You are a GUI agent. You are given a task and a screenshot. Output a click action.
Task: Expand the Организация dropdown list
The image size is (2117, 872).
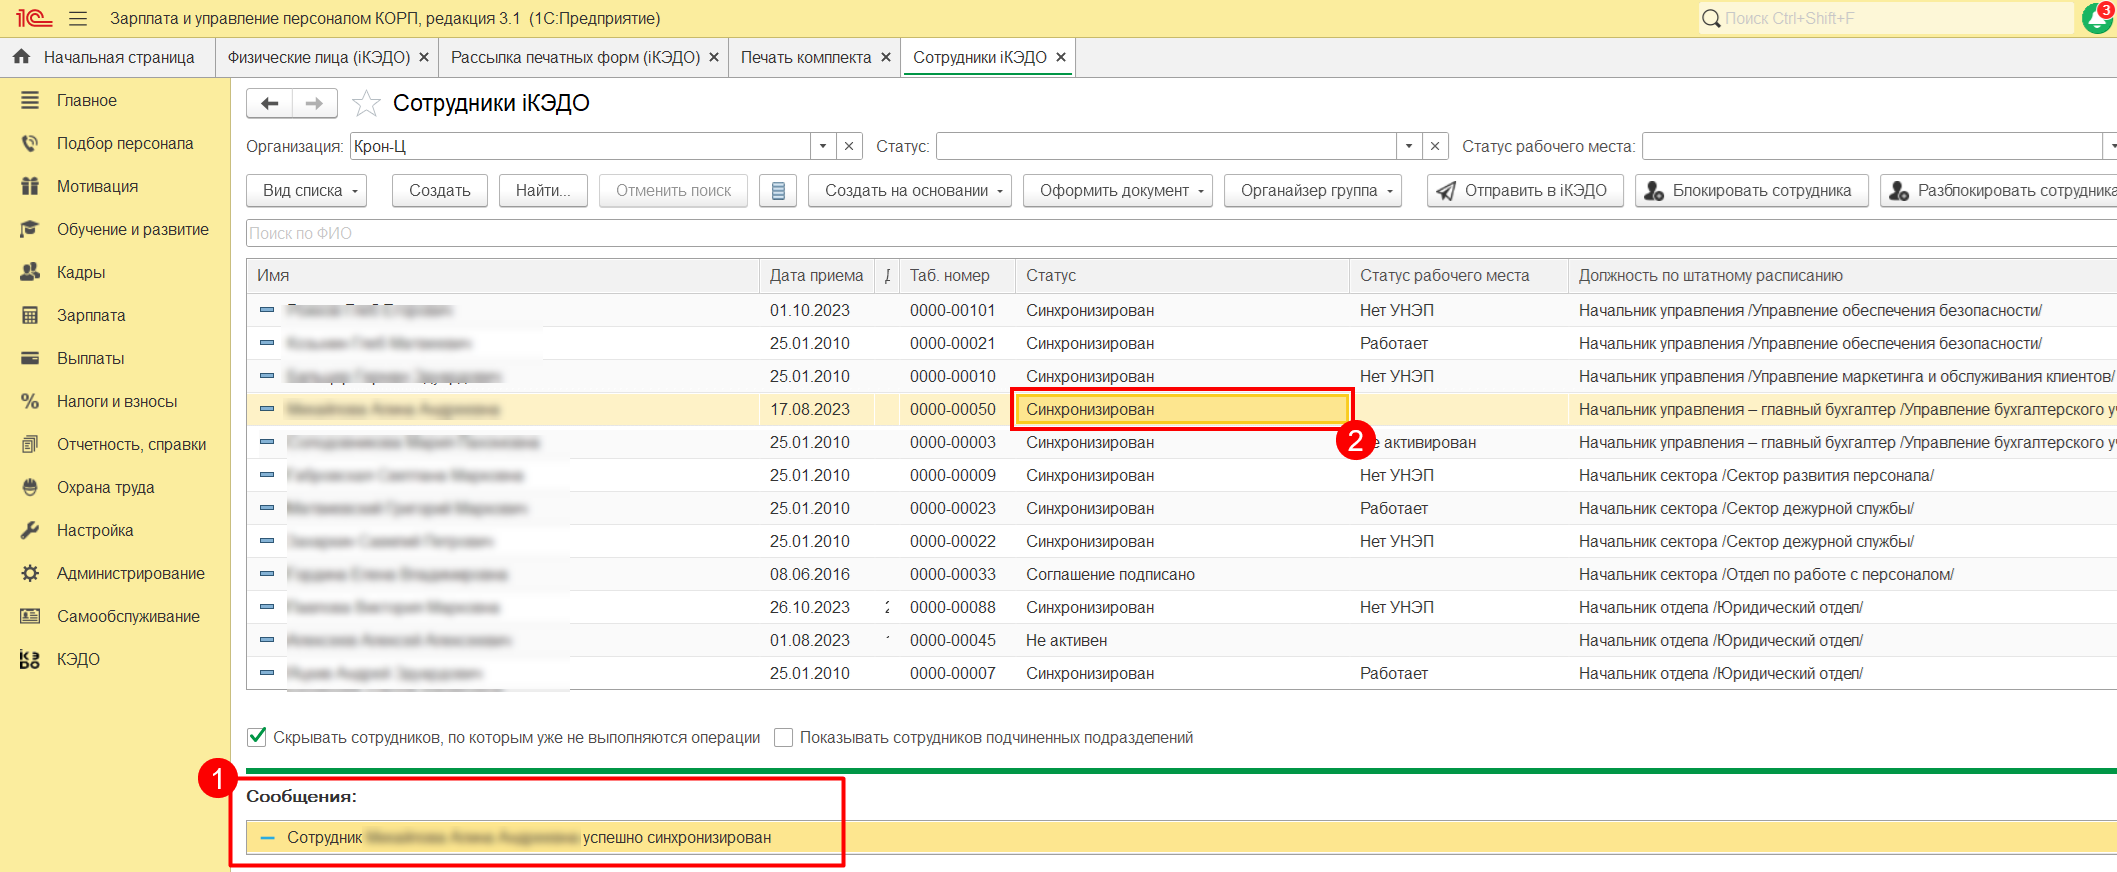pyautogui.click(x=823, y=146)
